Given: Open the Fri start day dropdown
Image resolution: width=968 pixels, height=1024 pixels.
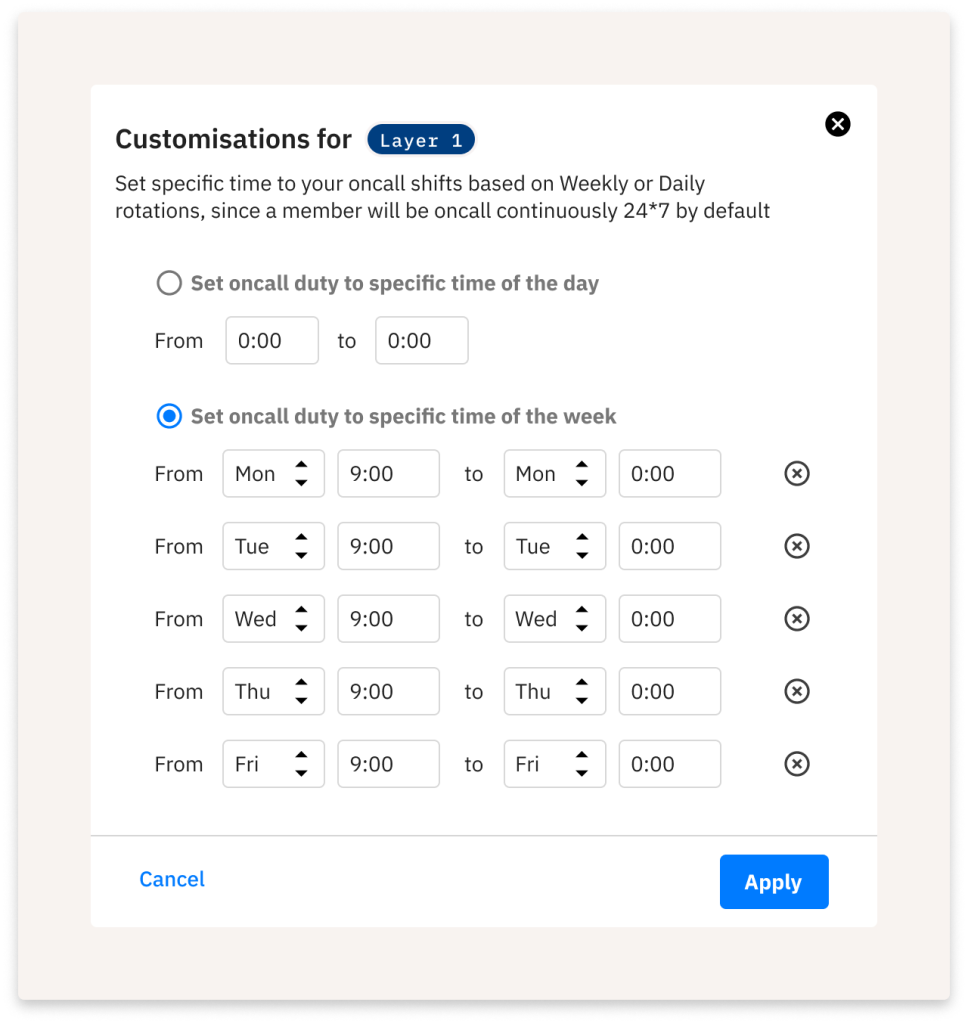Looking at the screenshot, I should (273, 764).
